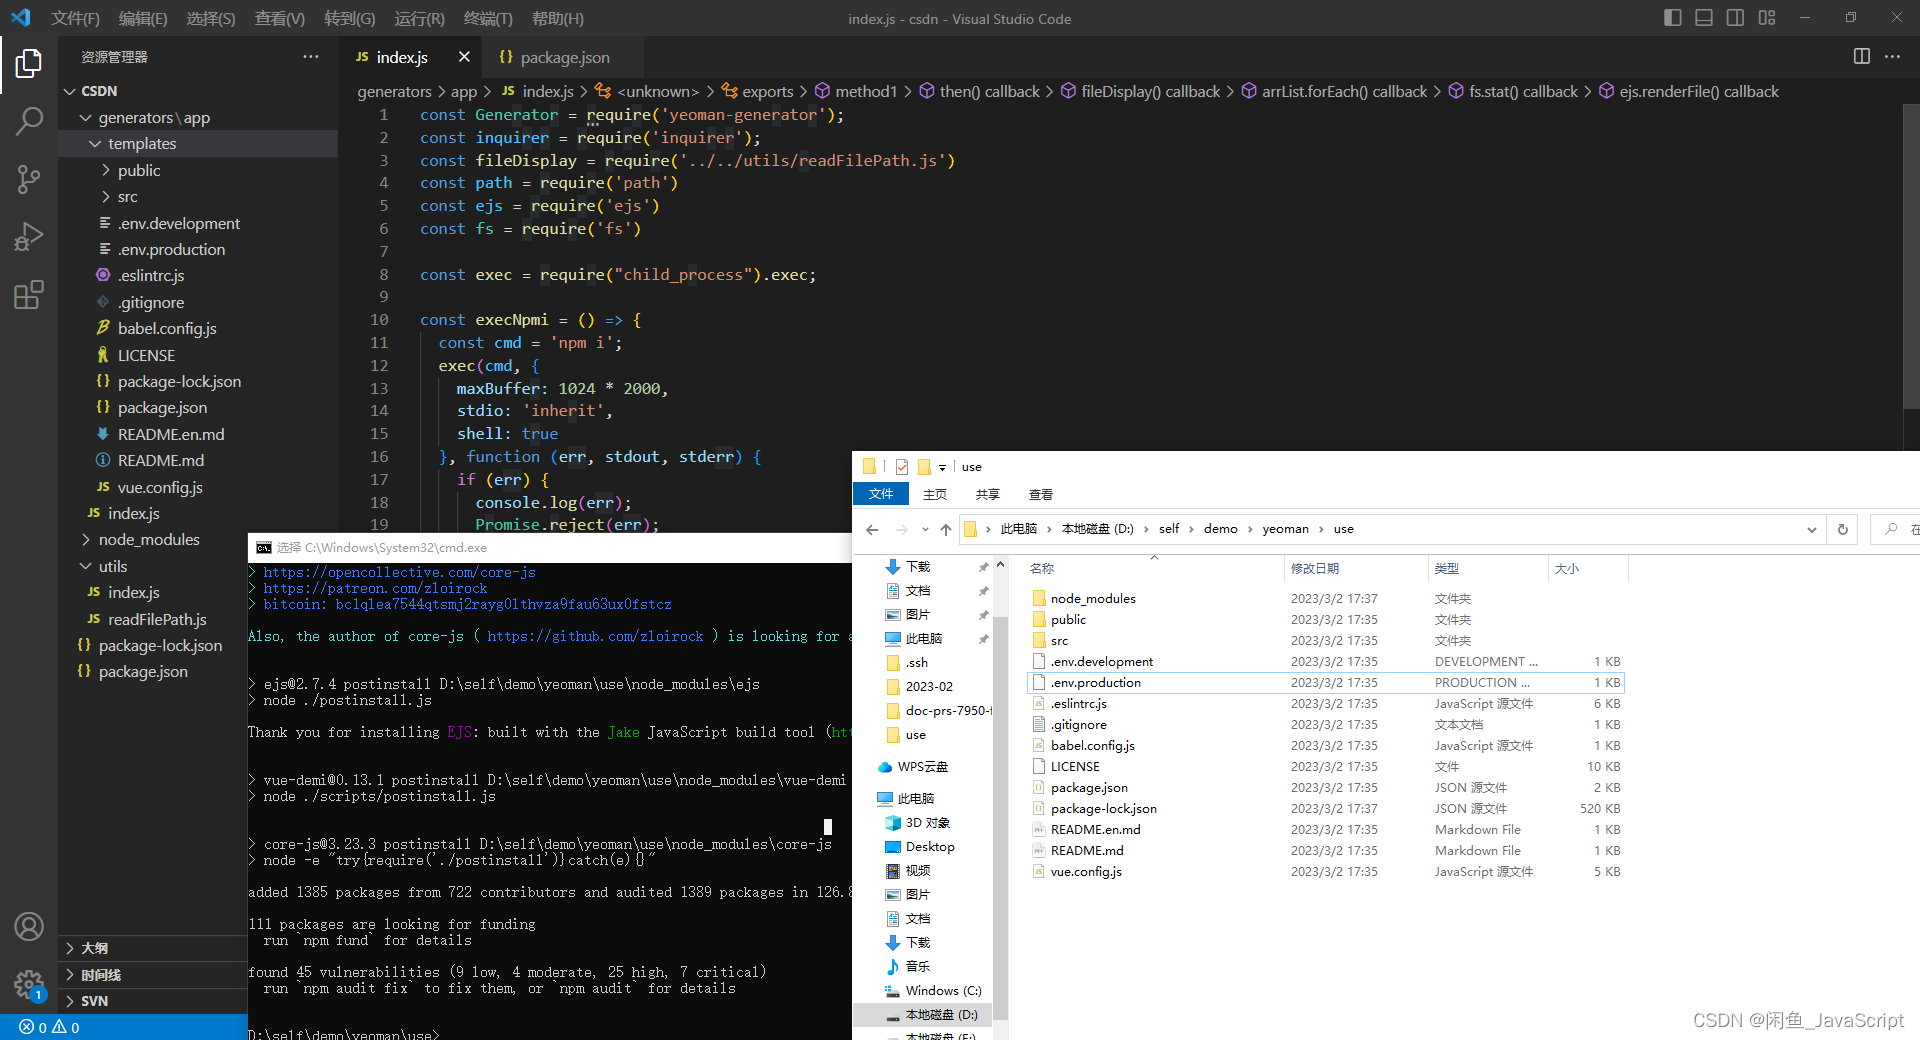Go up one folder in File Explorer
The height and width of the screenshot is (1040, 1920).
tap(946, 529)
